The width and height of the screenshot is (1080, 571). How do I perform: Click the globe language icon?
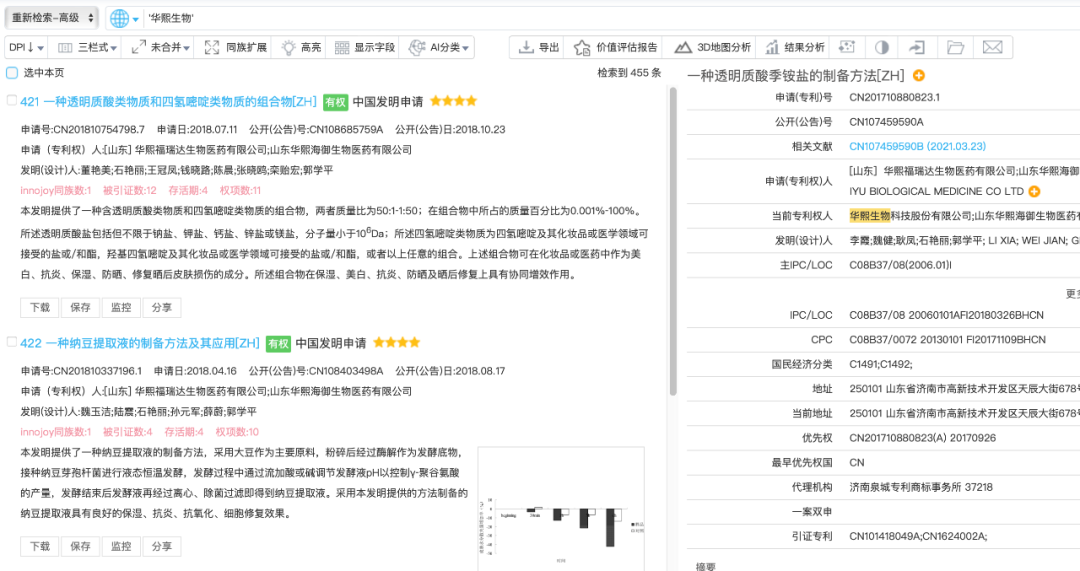tap(119, 19)
